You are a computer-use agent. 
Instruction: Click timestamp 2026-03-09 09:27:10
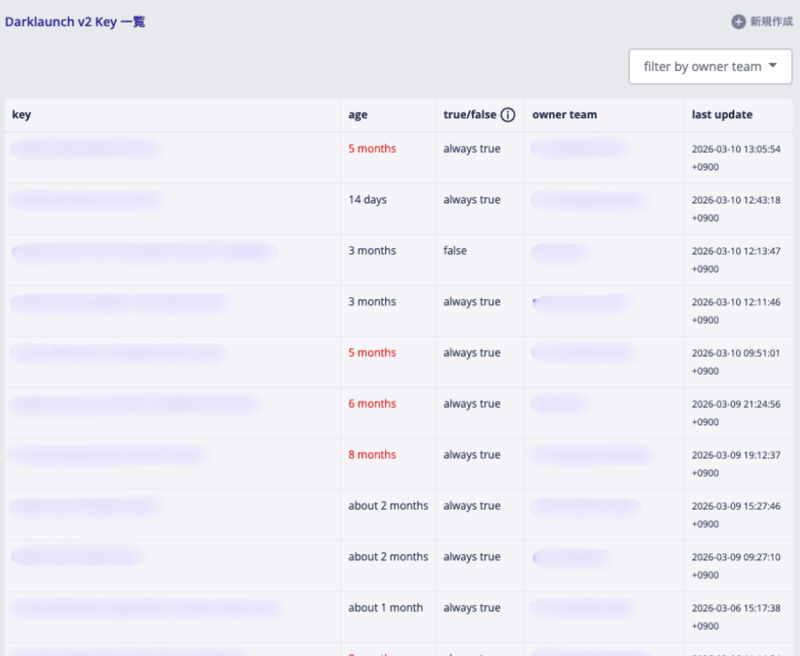click(x=736, y=566)
